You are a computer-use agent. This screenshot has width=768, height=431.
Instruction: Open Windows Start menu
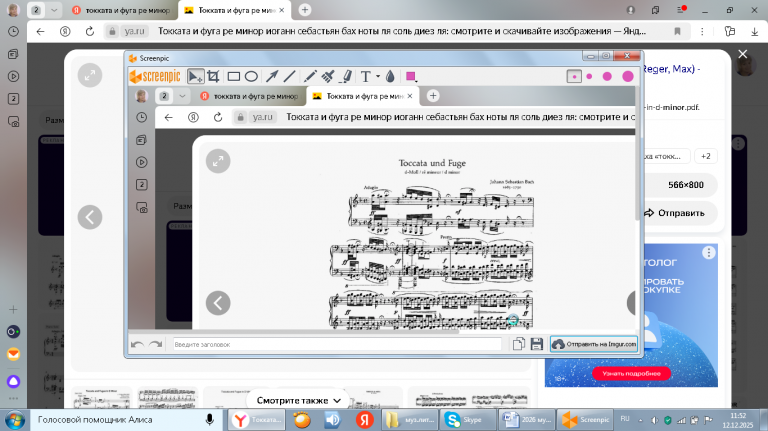coord(15,420)
